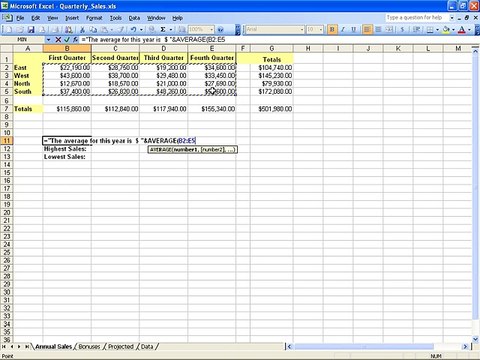Open the Zoom 100% dropdown
The height and width of the screenshot is (360, 480).
211,30
